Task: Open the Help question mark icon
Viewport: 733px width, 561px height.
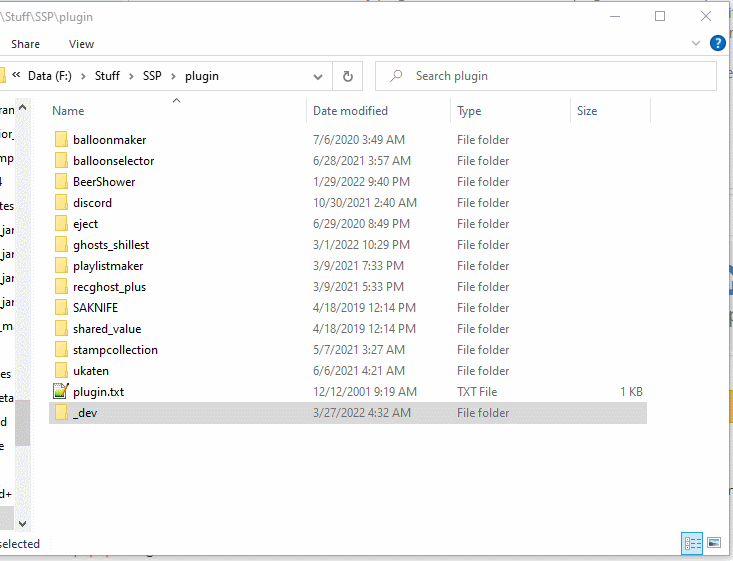Action: tap(717, 44)
